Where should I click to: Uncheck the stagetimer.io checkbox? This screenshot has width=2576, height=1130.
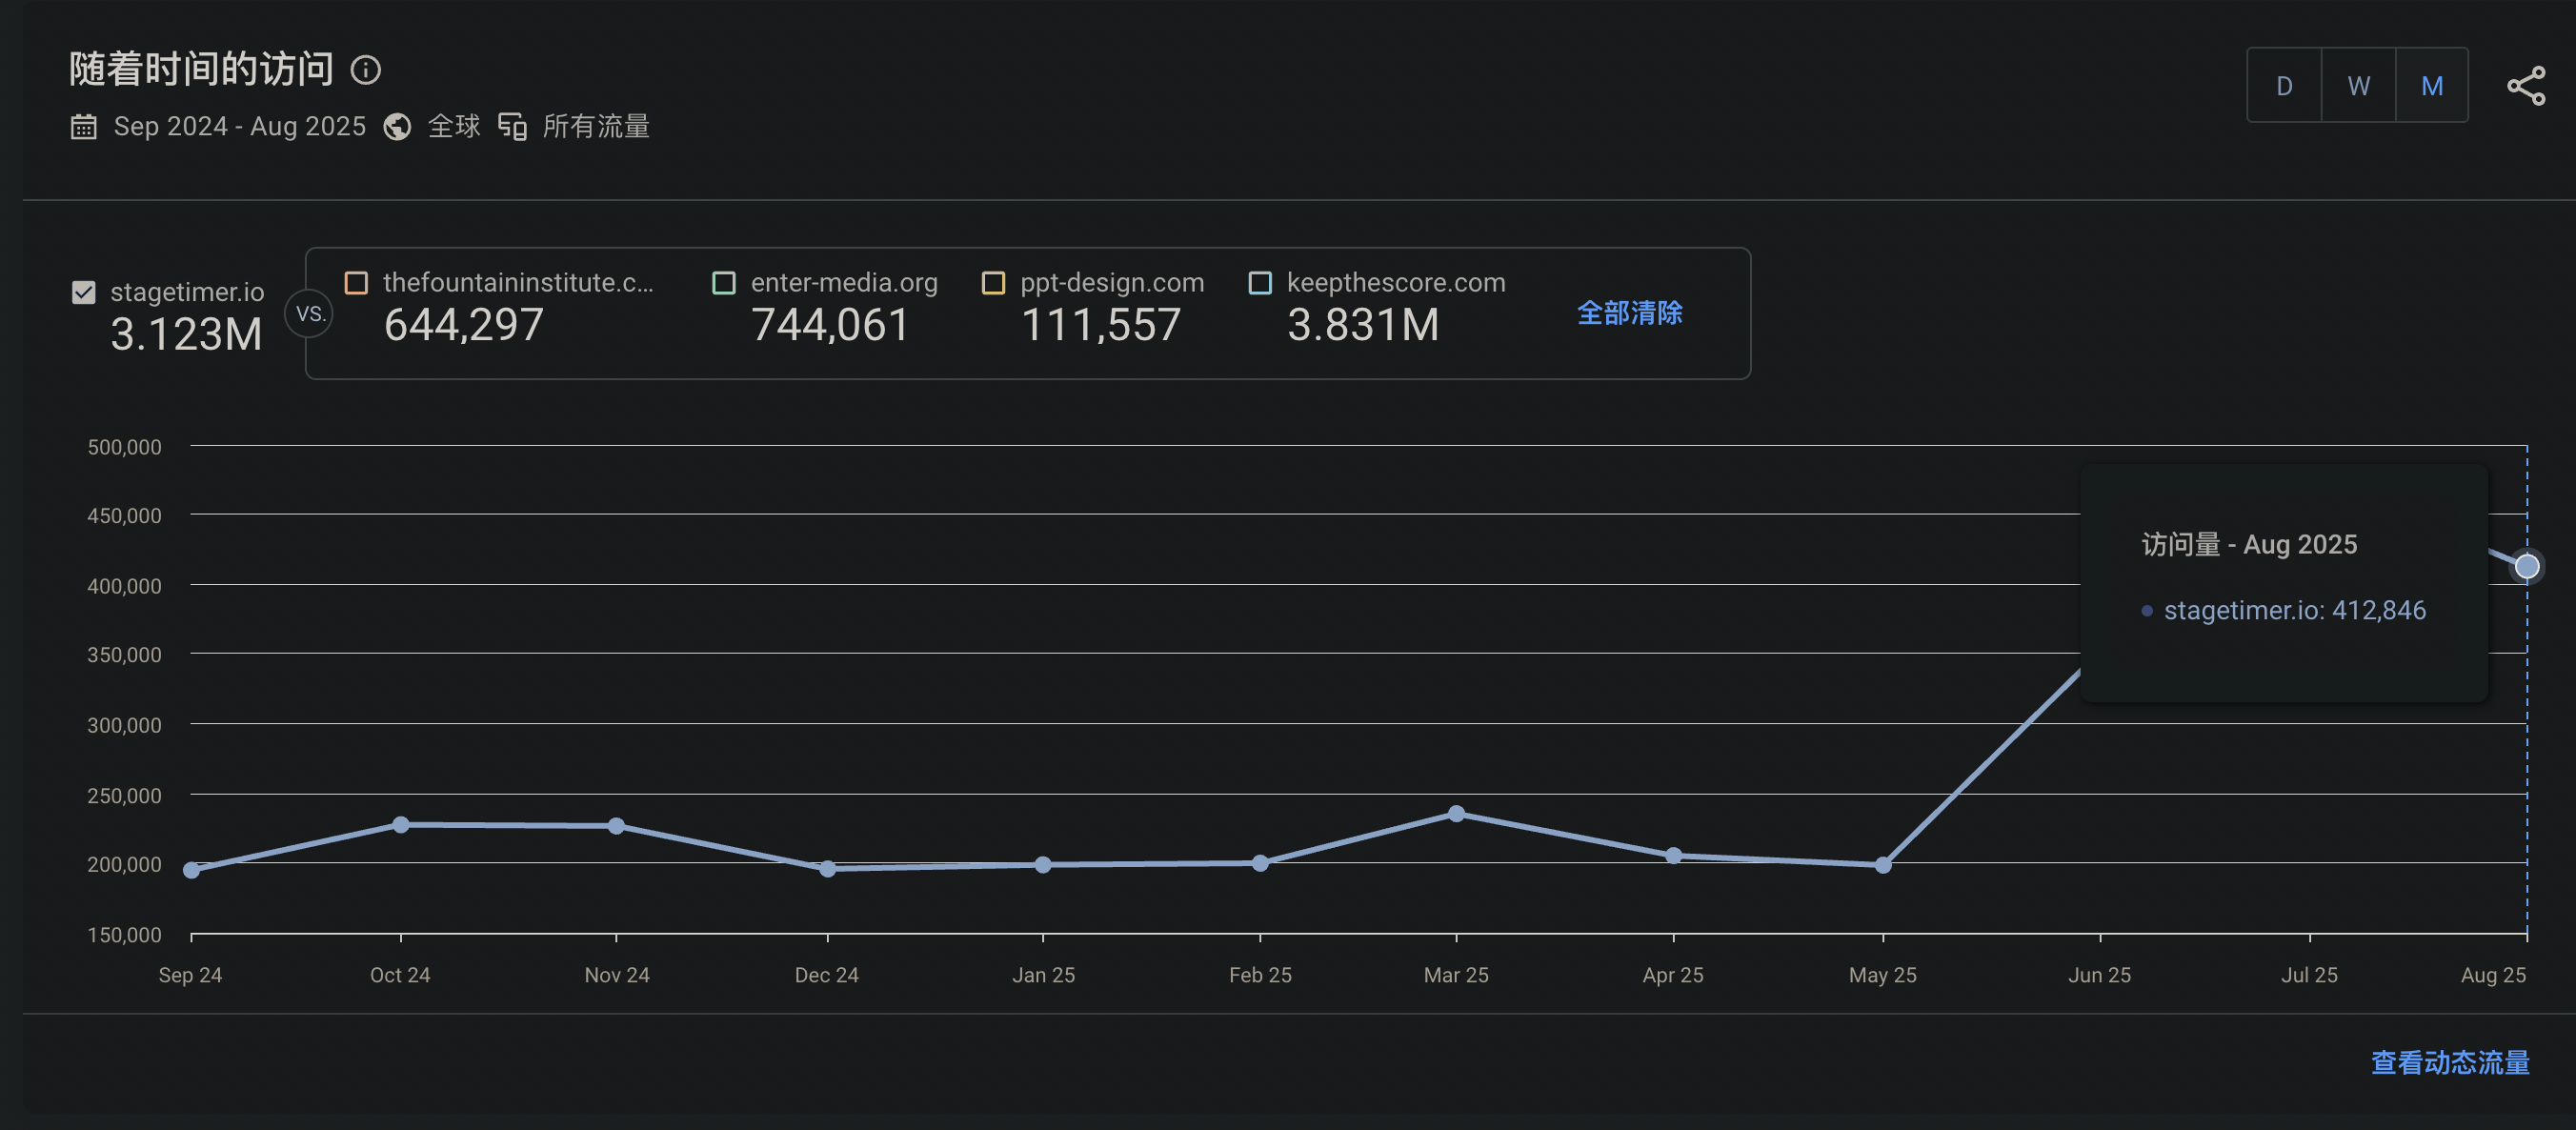click(x=84, y=292)
